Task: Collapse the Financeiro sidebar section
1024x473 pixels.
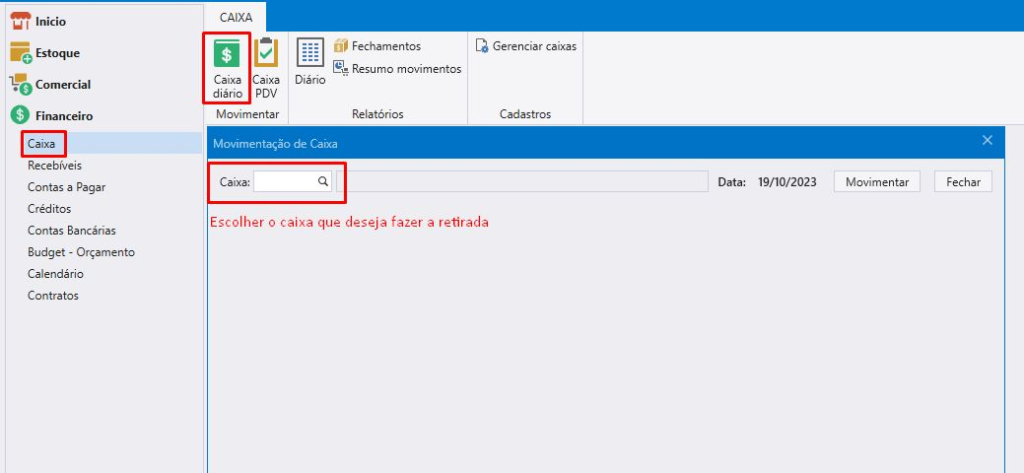Action: coord(64,116)
